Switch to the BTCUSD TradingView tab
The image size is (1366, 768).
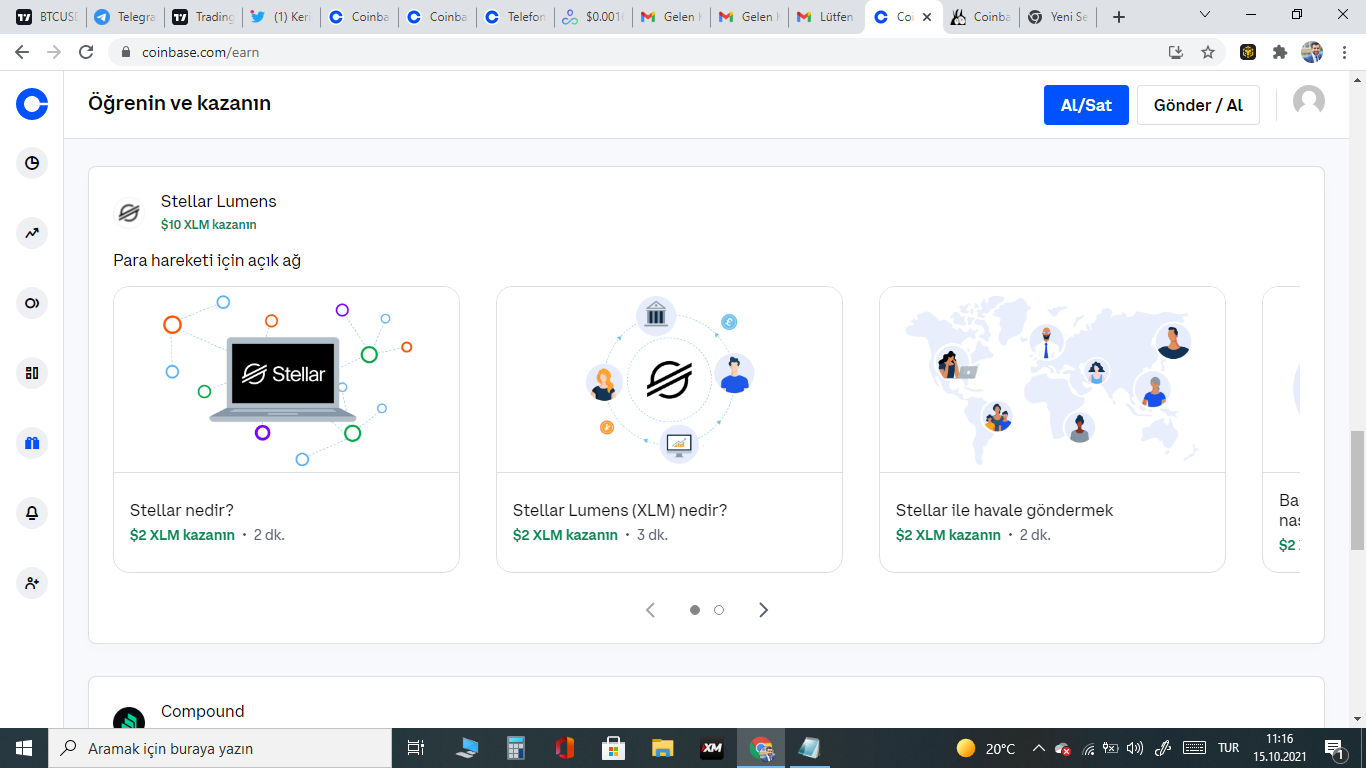pyautogui.click(x=46, y=17)
